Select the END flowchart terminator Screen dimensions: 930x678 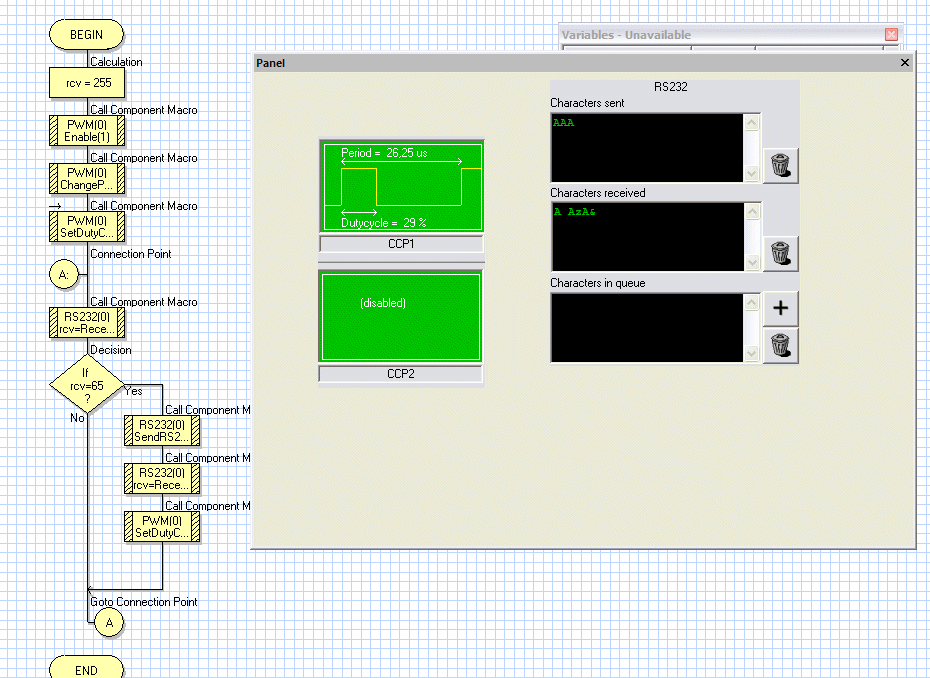tap(87, 668)
